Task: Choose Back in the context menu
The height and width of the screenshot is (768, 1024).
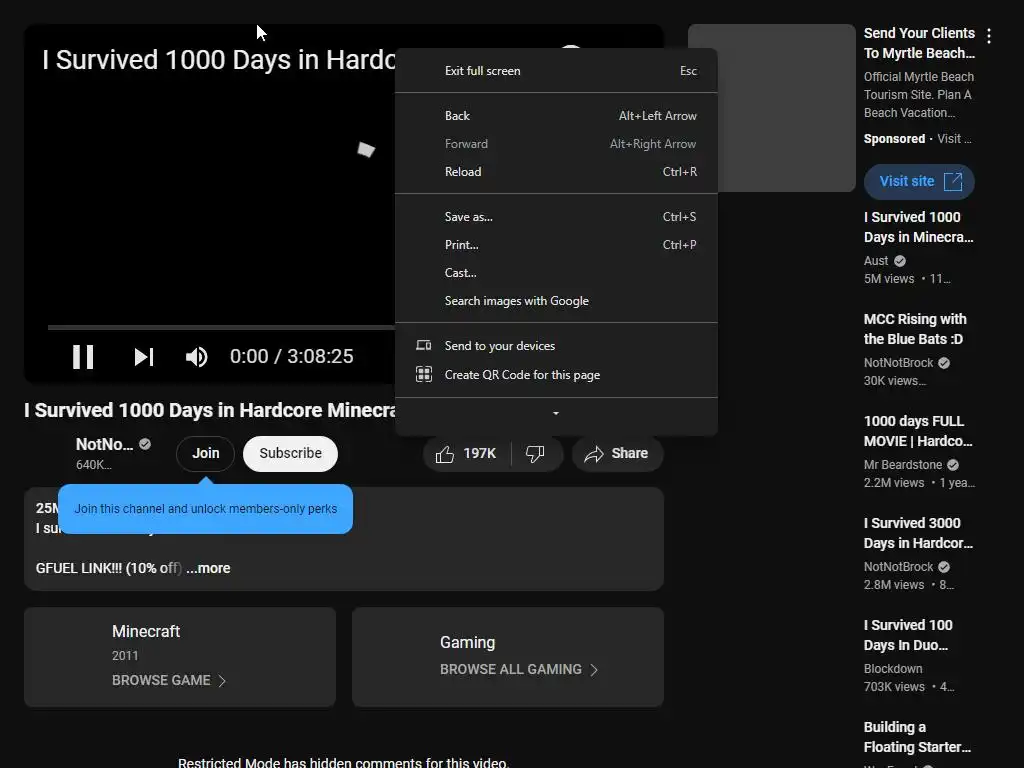Action: [x=556, y=116]
